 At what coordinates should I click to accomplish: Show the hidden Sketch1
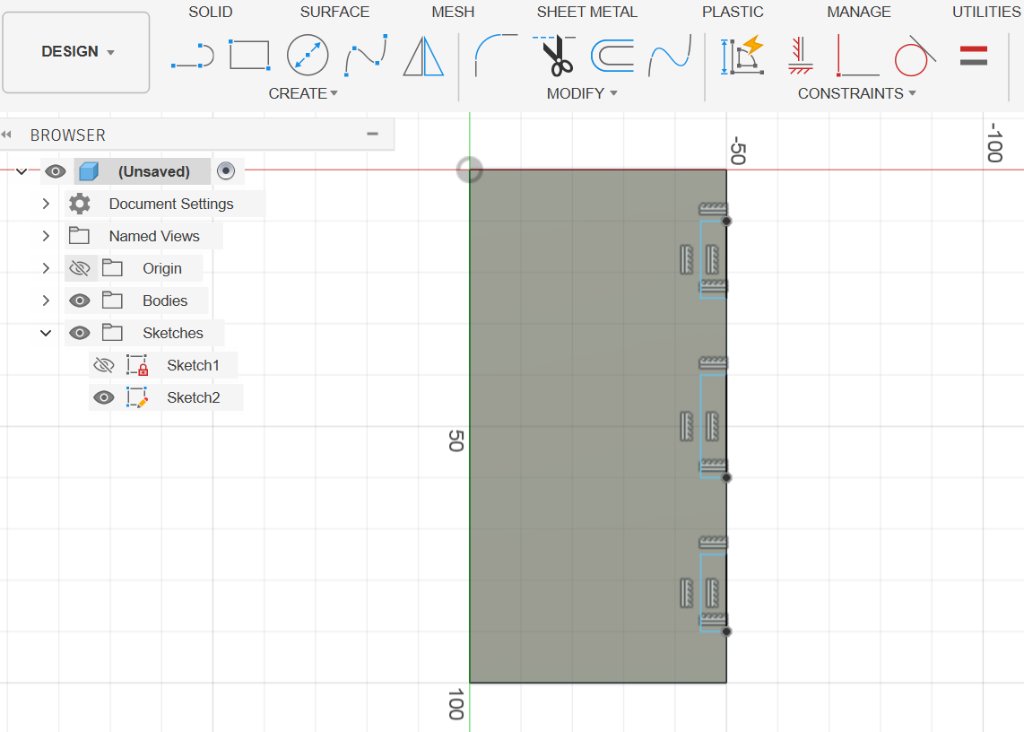104,365
